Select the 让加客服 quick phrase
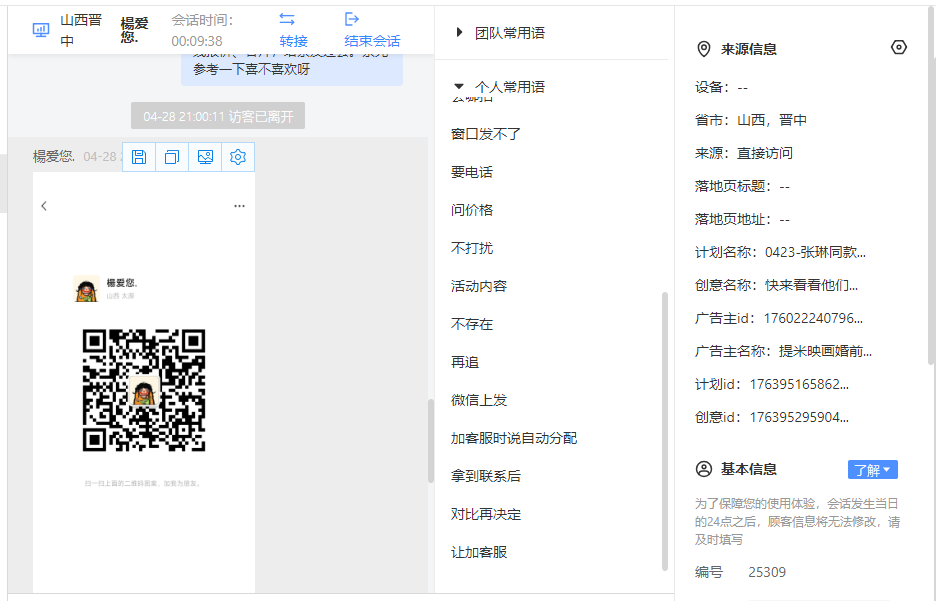Image resolution: width=936 pixels, height=601 pixels. (479, 553)
